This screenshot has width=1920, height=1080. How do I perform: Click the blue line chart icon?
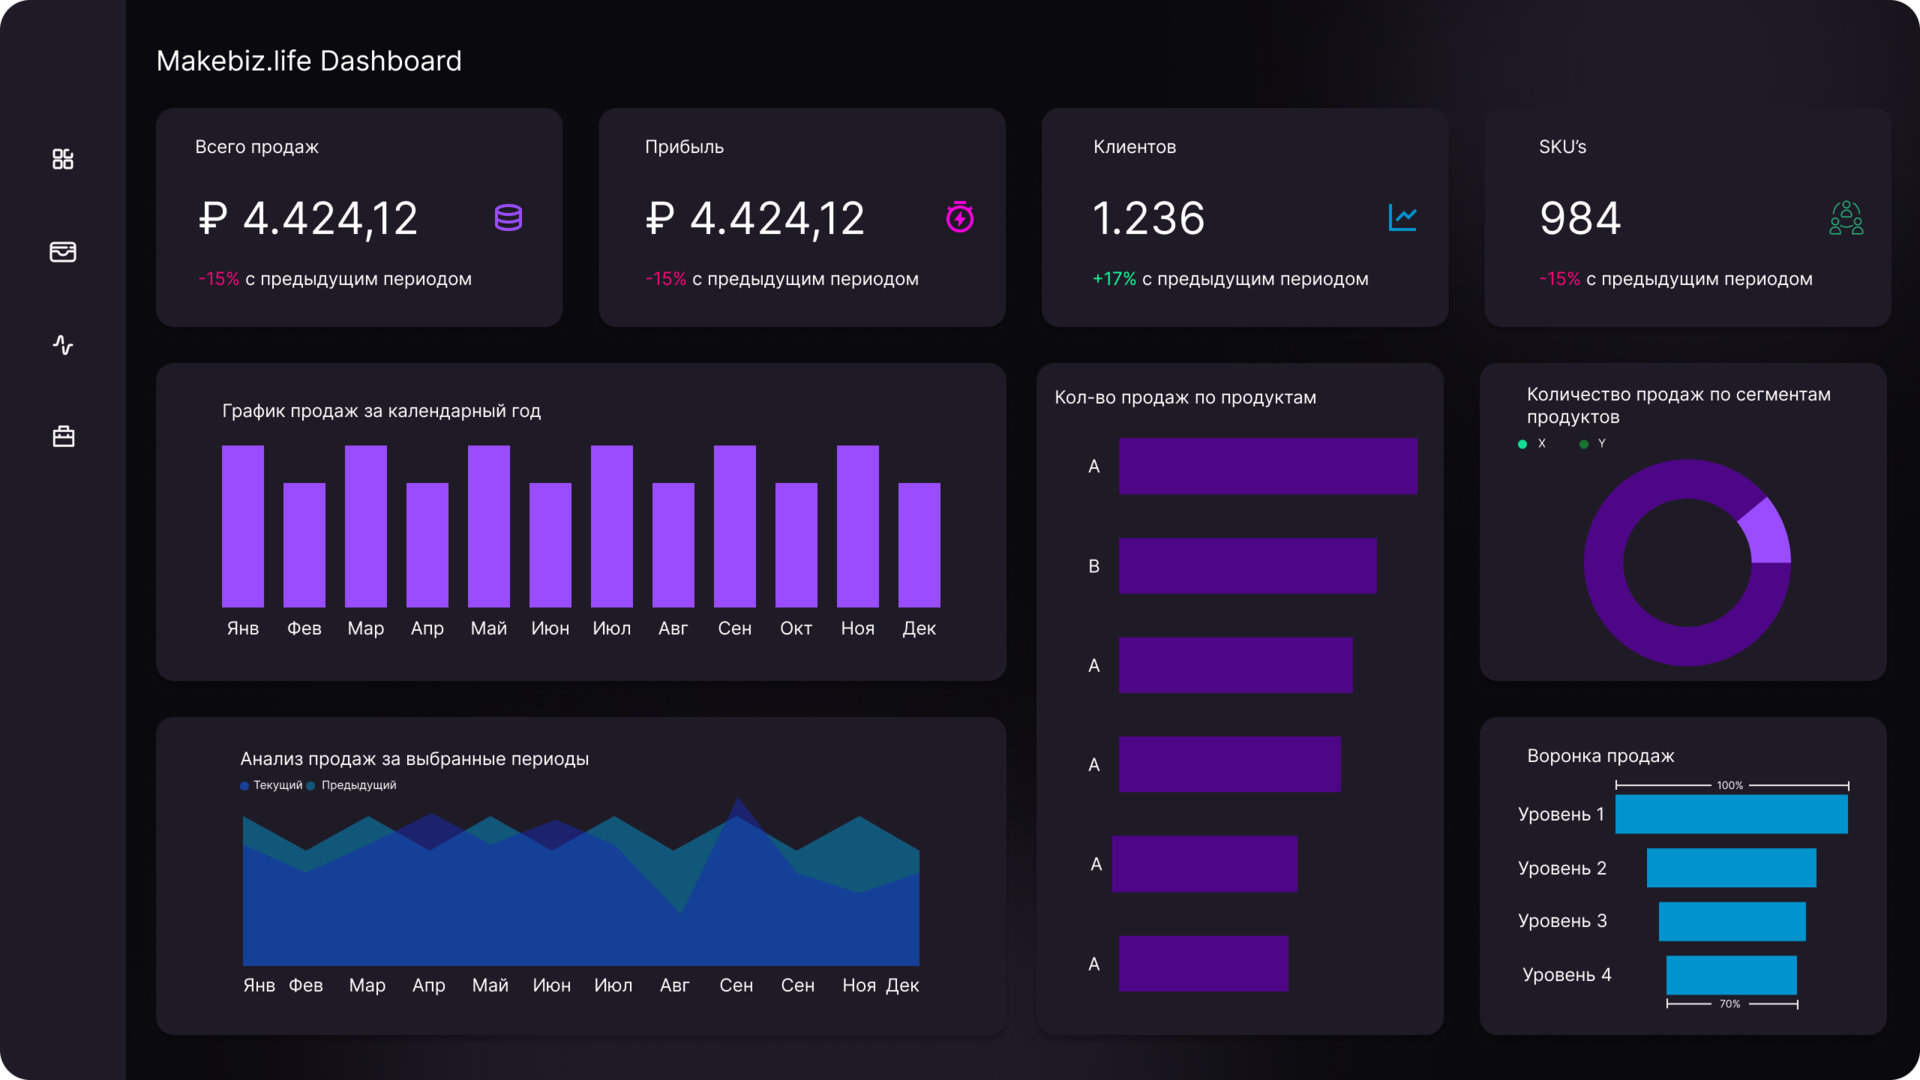(1402, 217)
